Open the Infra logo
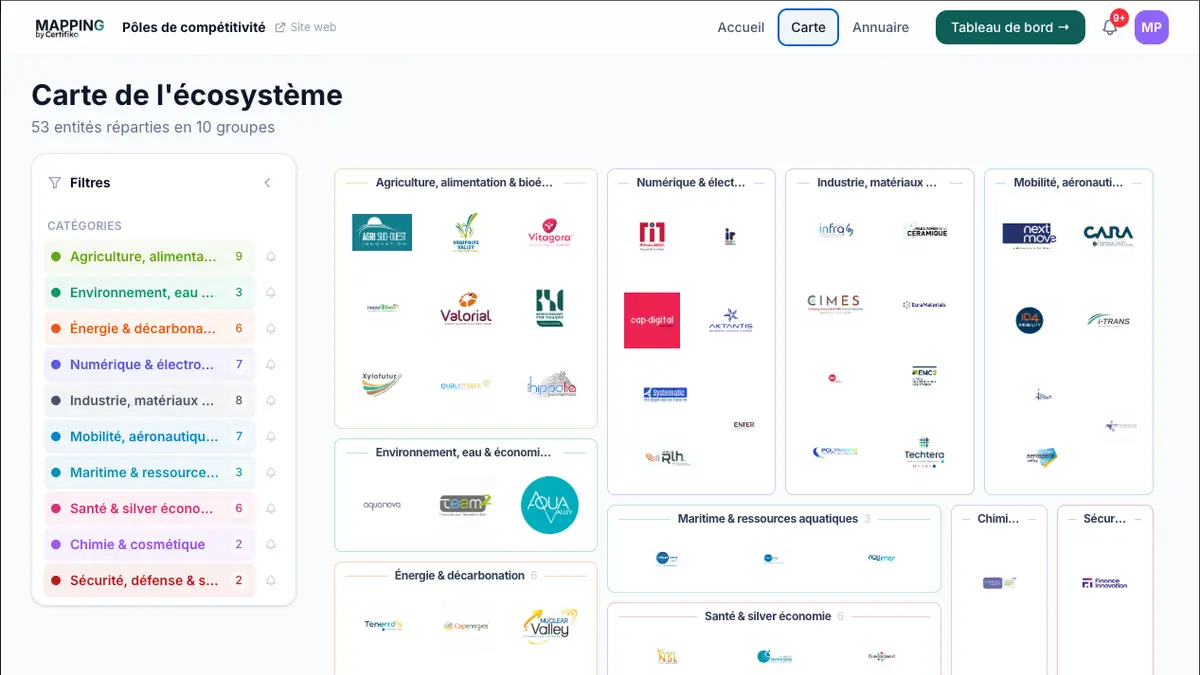The width and height of the screenshot is (1200, 675). pos(836,230)
